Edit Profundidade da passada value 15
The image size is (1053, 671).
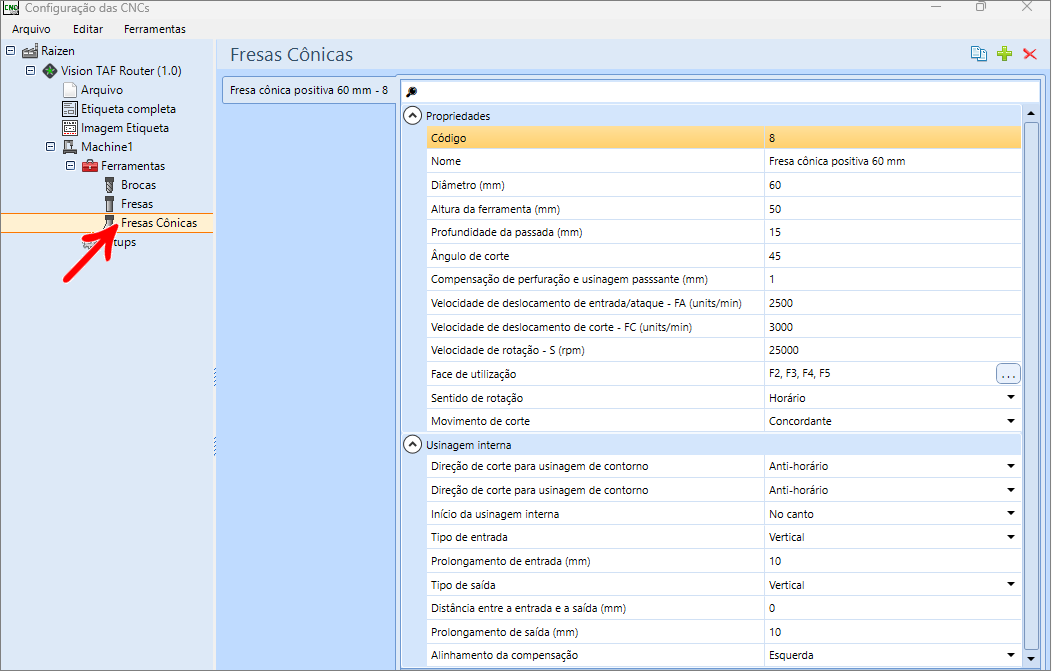892,232
